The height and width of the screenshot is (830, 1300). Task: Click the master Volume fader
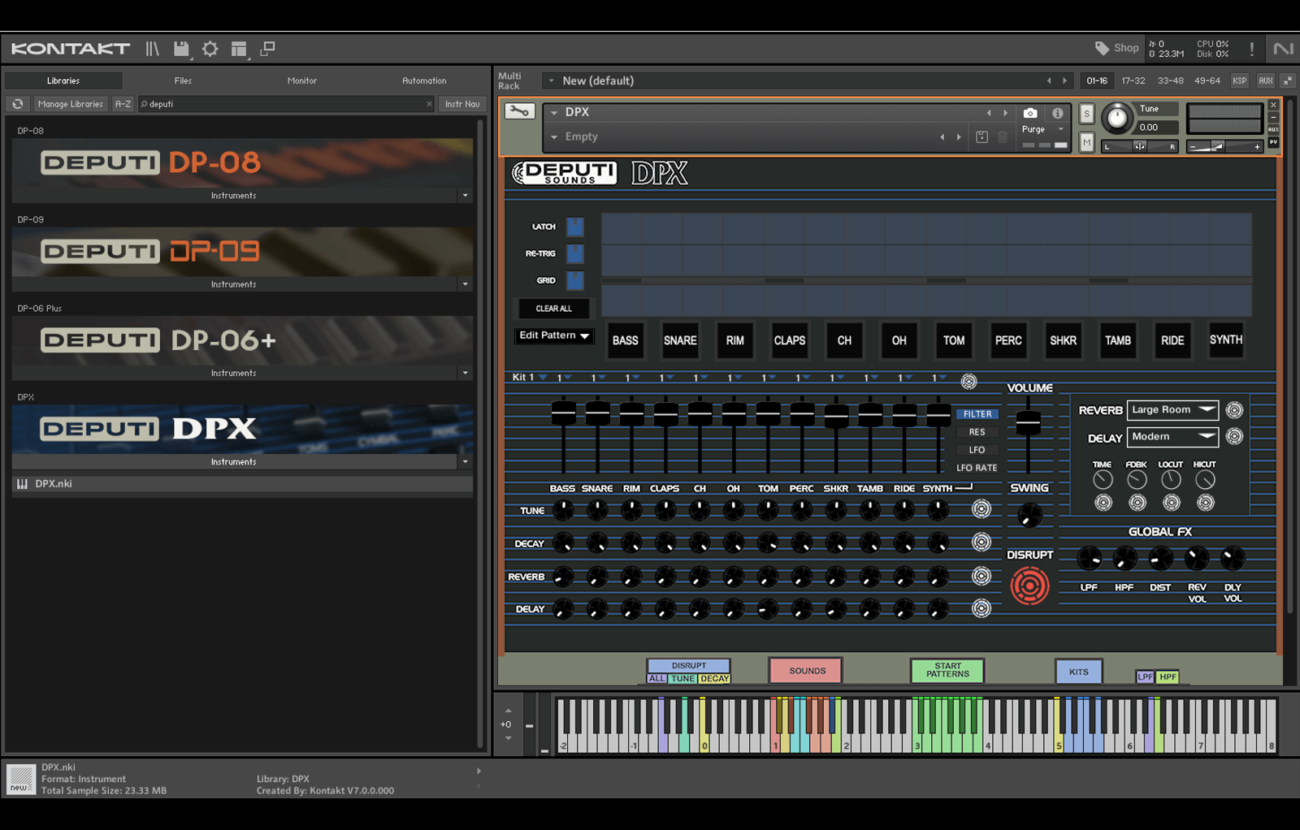[x=1028, y=423]
